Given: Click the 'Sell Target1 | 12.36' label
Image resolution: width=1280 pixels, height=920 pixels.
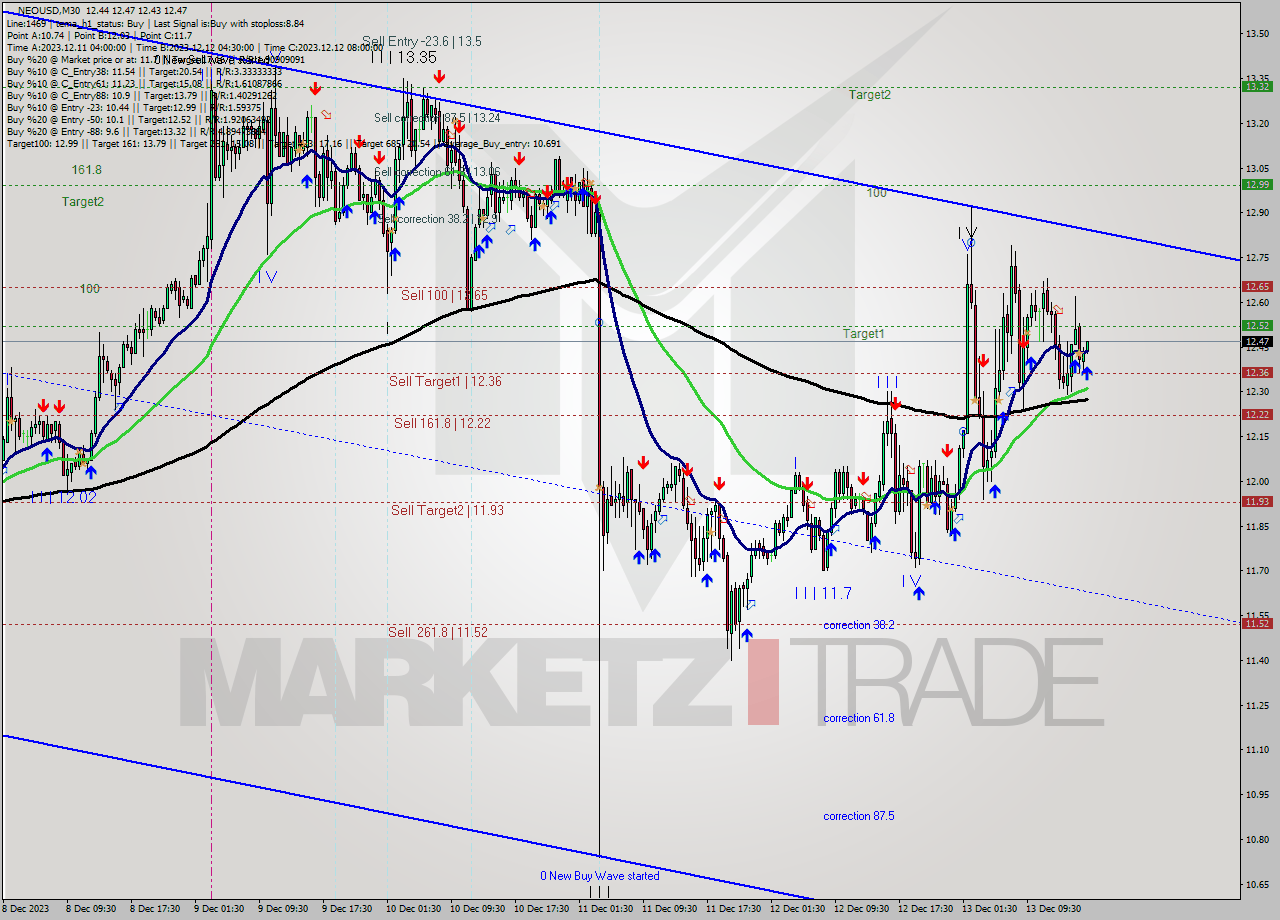Looking at the screenshot, I should click(445, 381).
